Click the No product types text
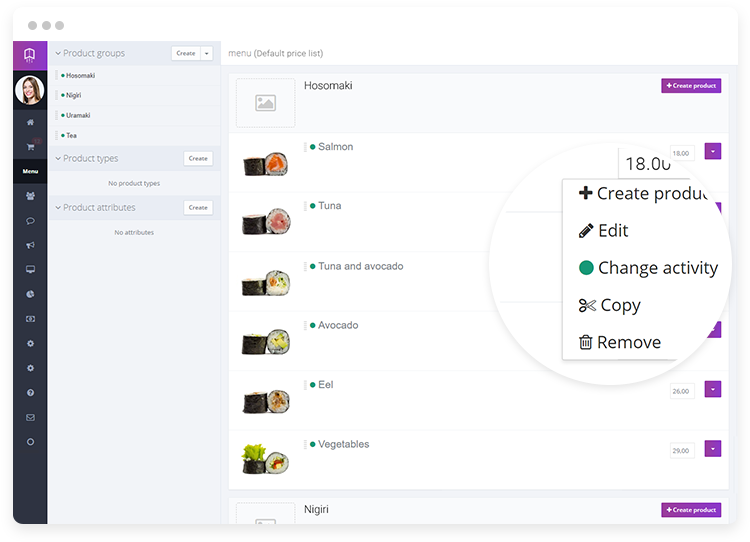This screenshot has width=750, height=542. [134, 183]
